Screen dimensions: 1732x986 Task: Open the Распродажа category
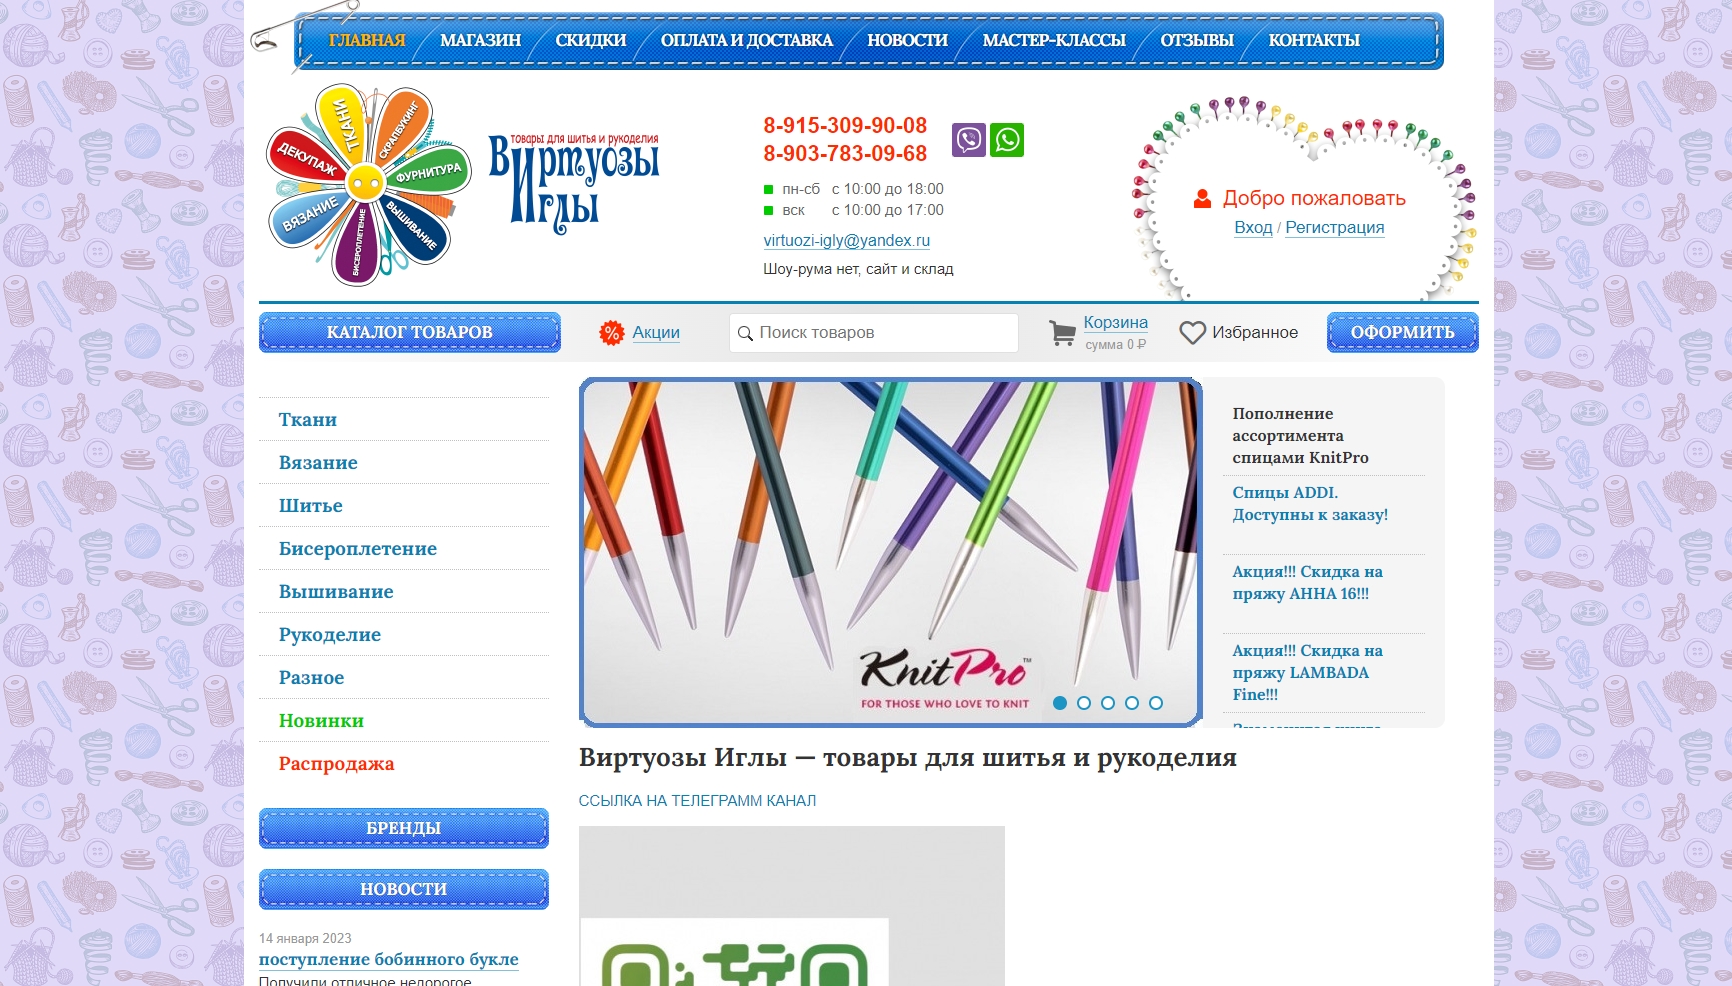pyautogui.click(x=337, y=764)
